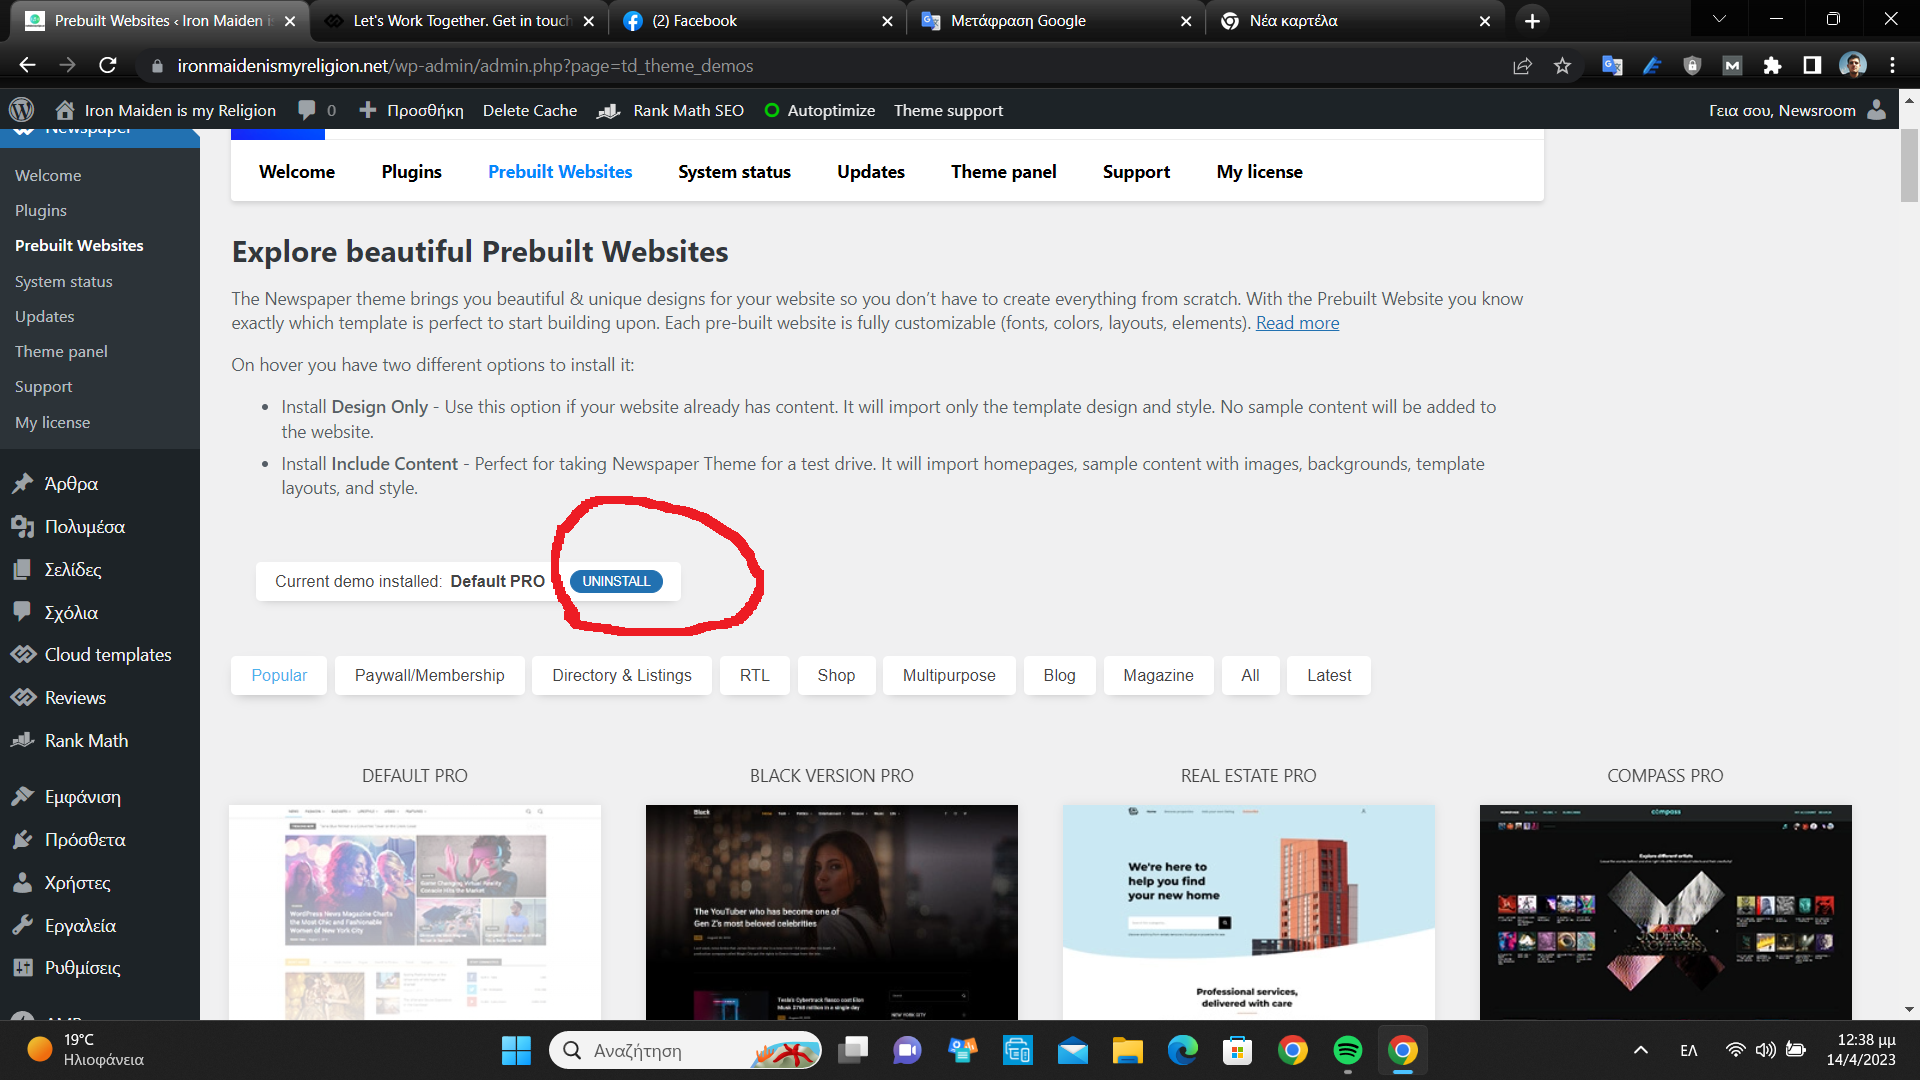
Task: Open the Ρυθμίσεις settings icon
Action: (23, 968)
